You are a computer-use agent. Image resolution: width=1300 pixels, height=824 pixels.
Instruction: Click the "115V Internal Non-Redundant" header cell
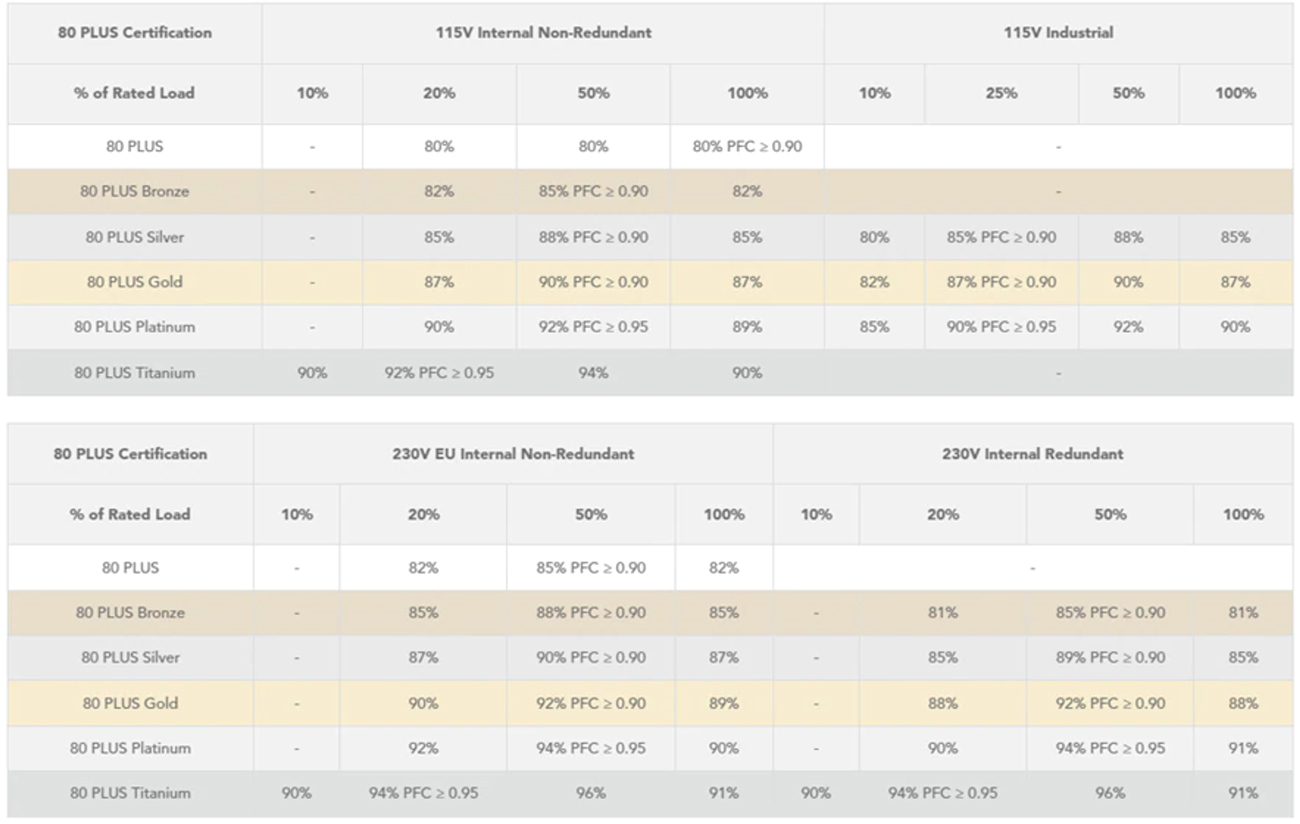[543, 32]
